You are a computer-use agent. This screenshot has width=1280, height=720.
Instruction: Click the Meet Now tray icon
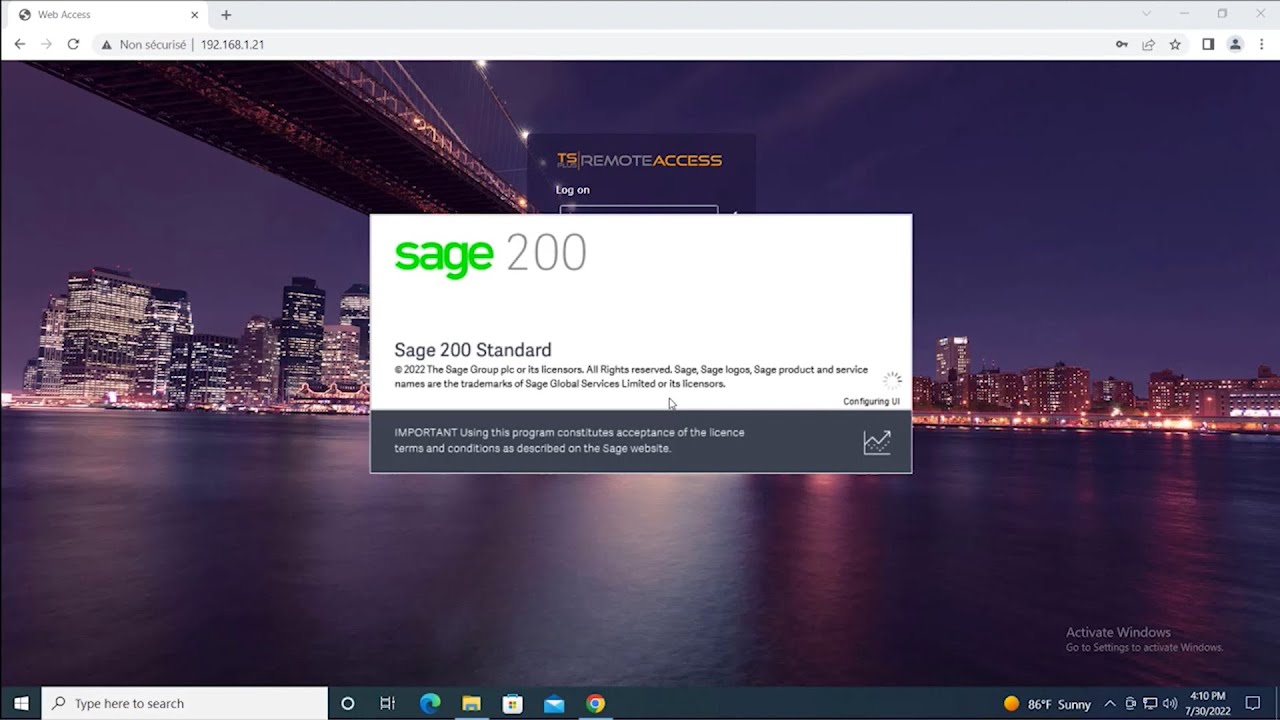(x=1131, y=704)
